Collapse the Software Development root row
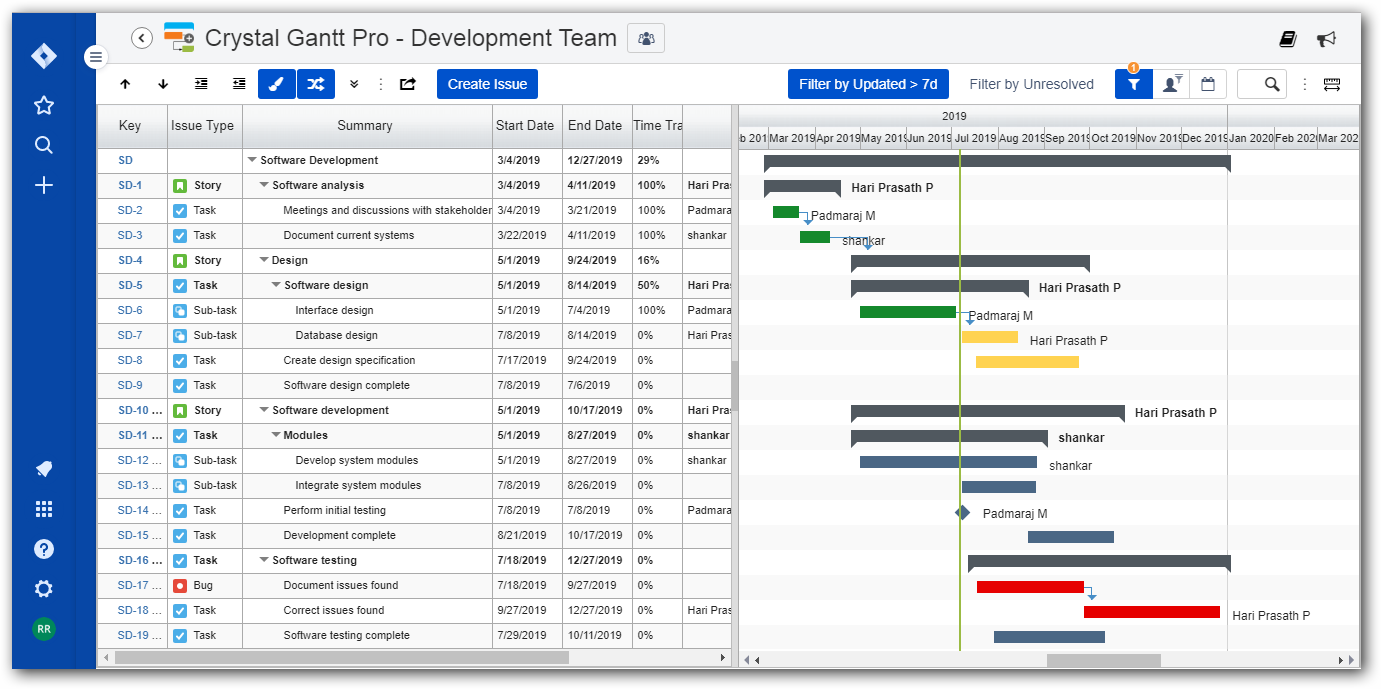This screenshot has width=1381, height=689. pyautogui.click(x=251, y=160)
